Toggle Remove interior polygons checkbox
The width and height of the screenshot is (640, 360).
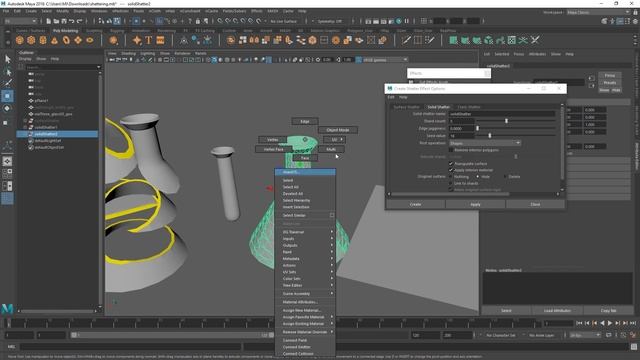(x=451, y=150)
